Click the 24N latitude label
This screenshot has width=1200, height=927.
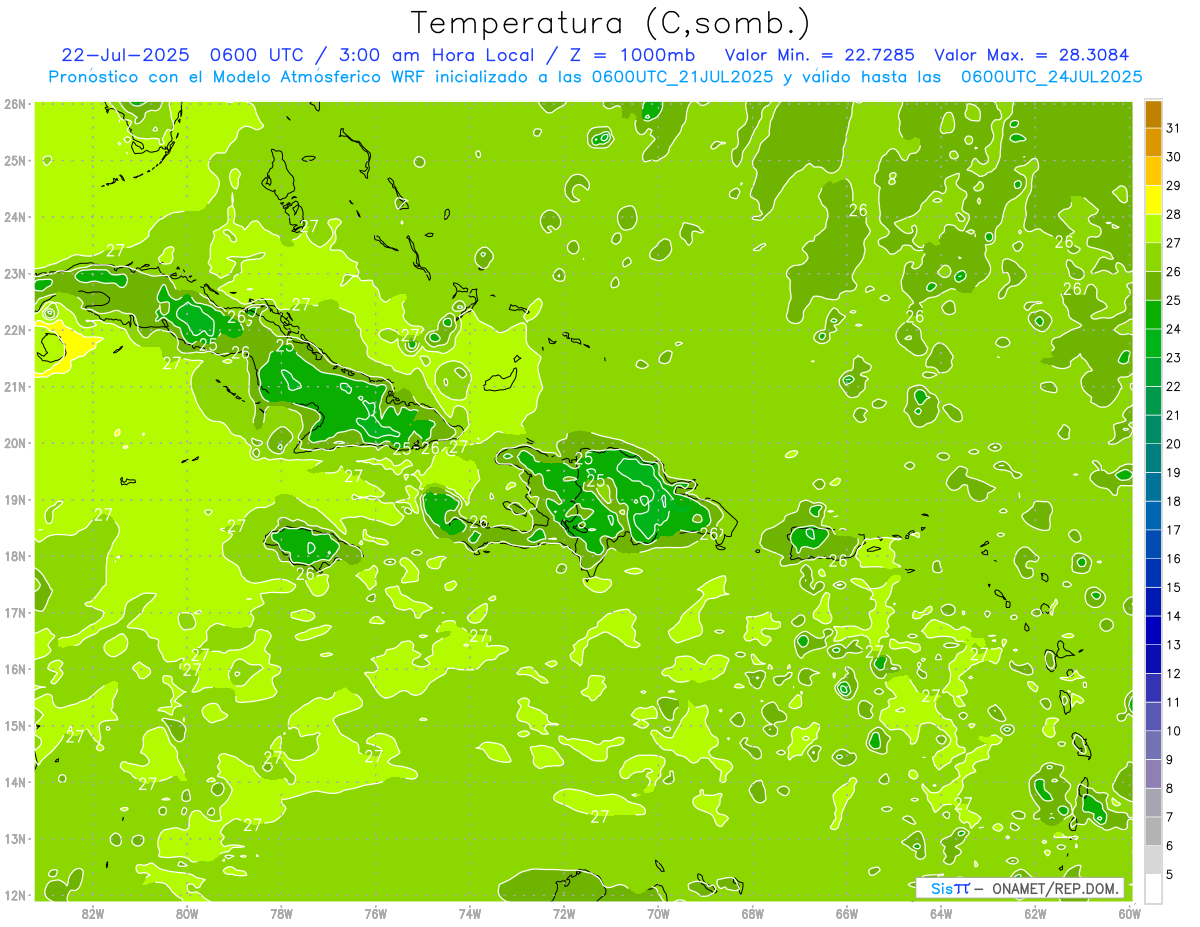(15, 217)
